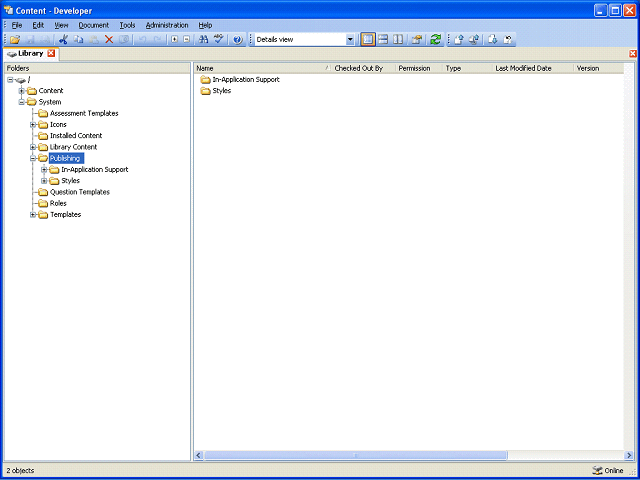Click the Check In All toolbar icon
Viewport: 640px width, 480px height.
[x=473, y=40]
